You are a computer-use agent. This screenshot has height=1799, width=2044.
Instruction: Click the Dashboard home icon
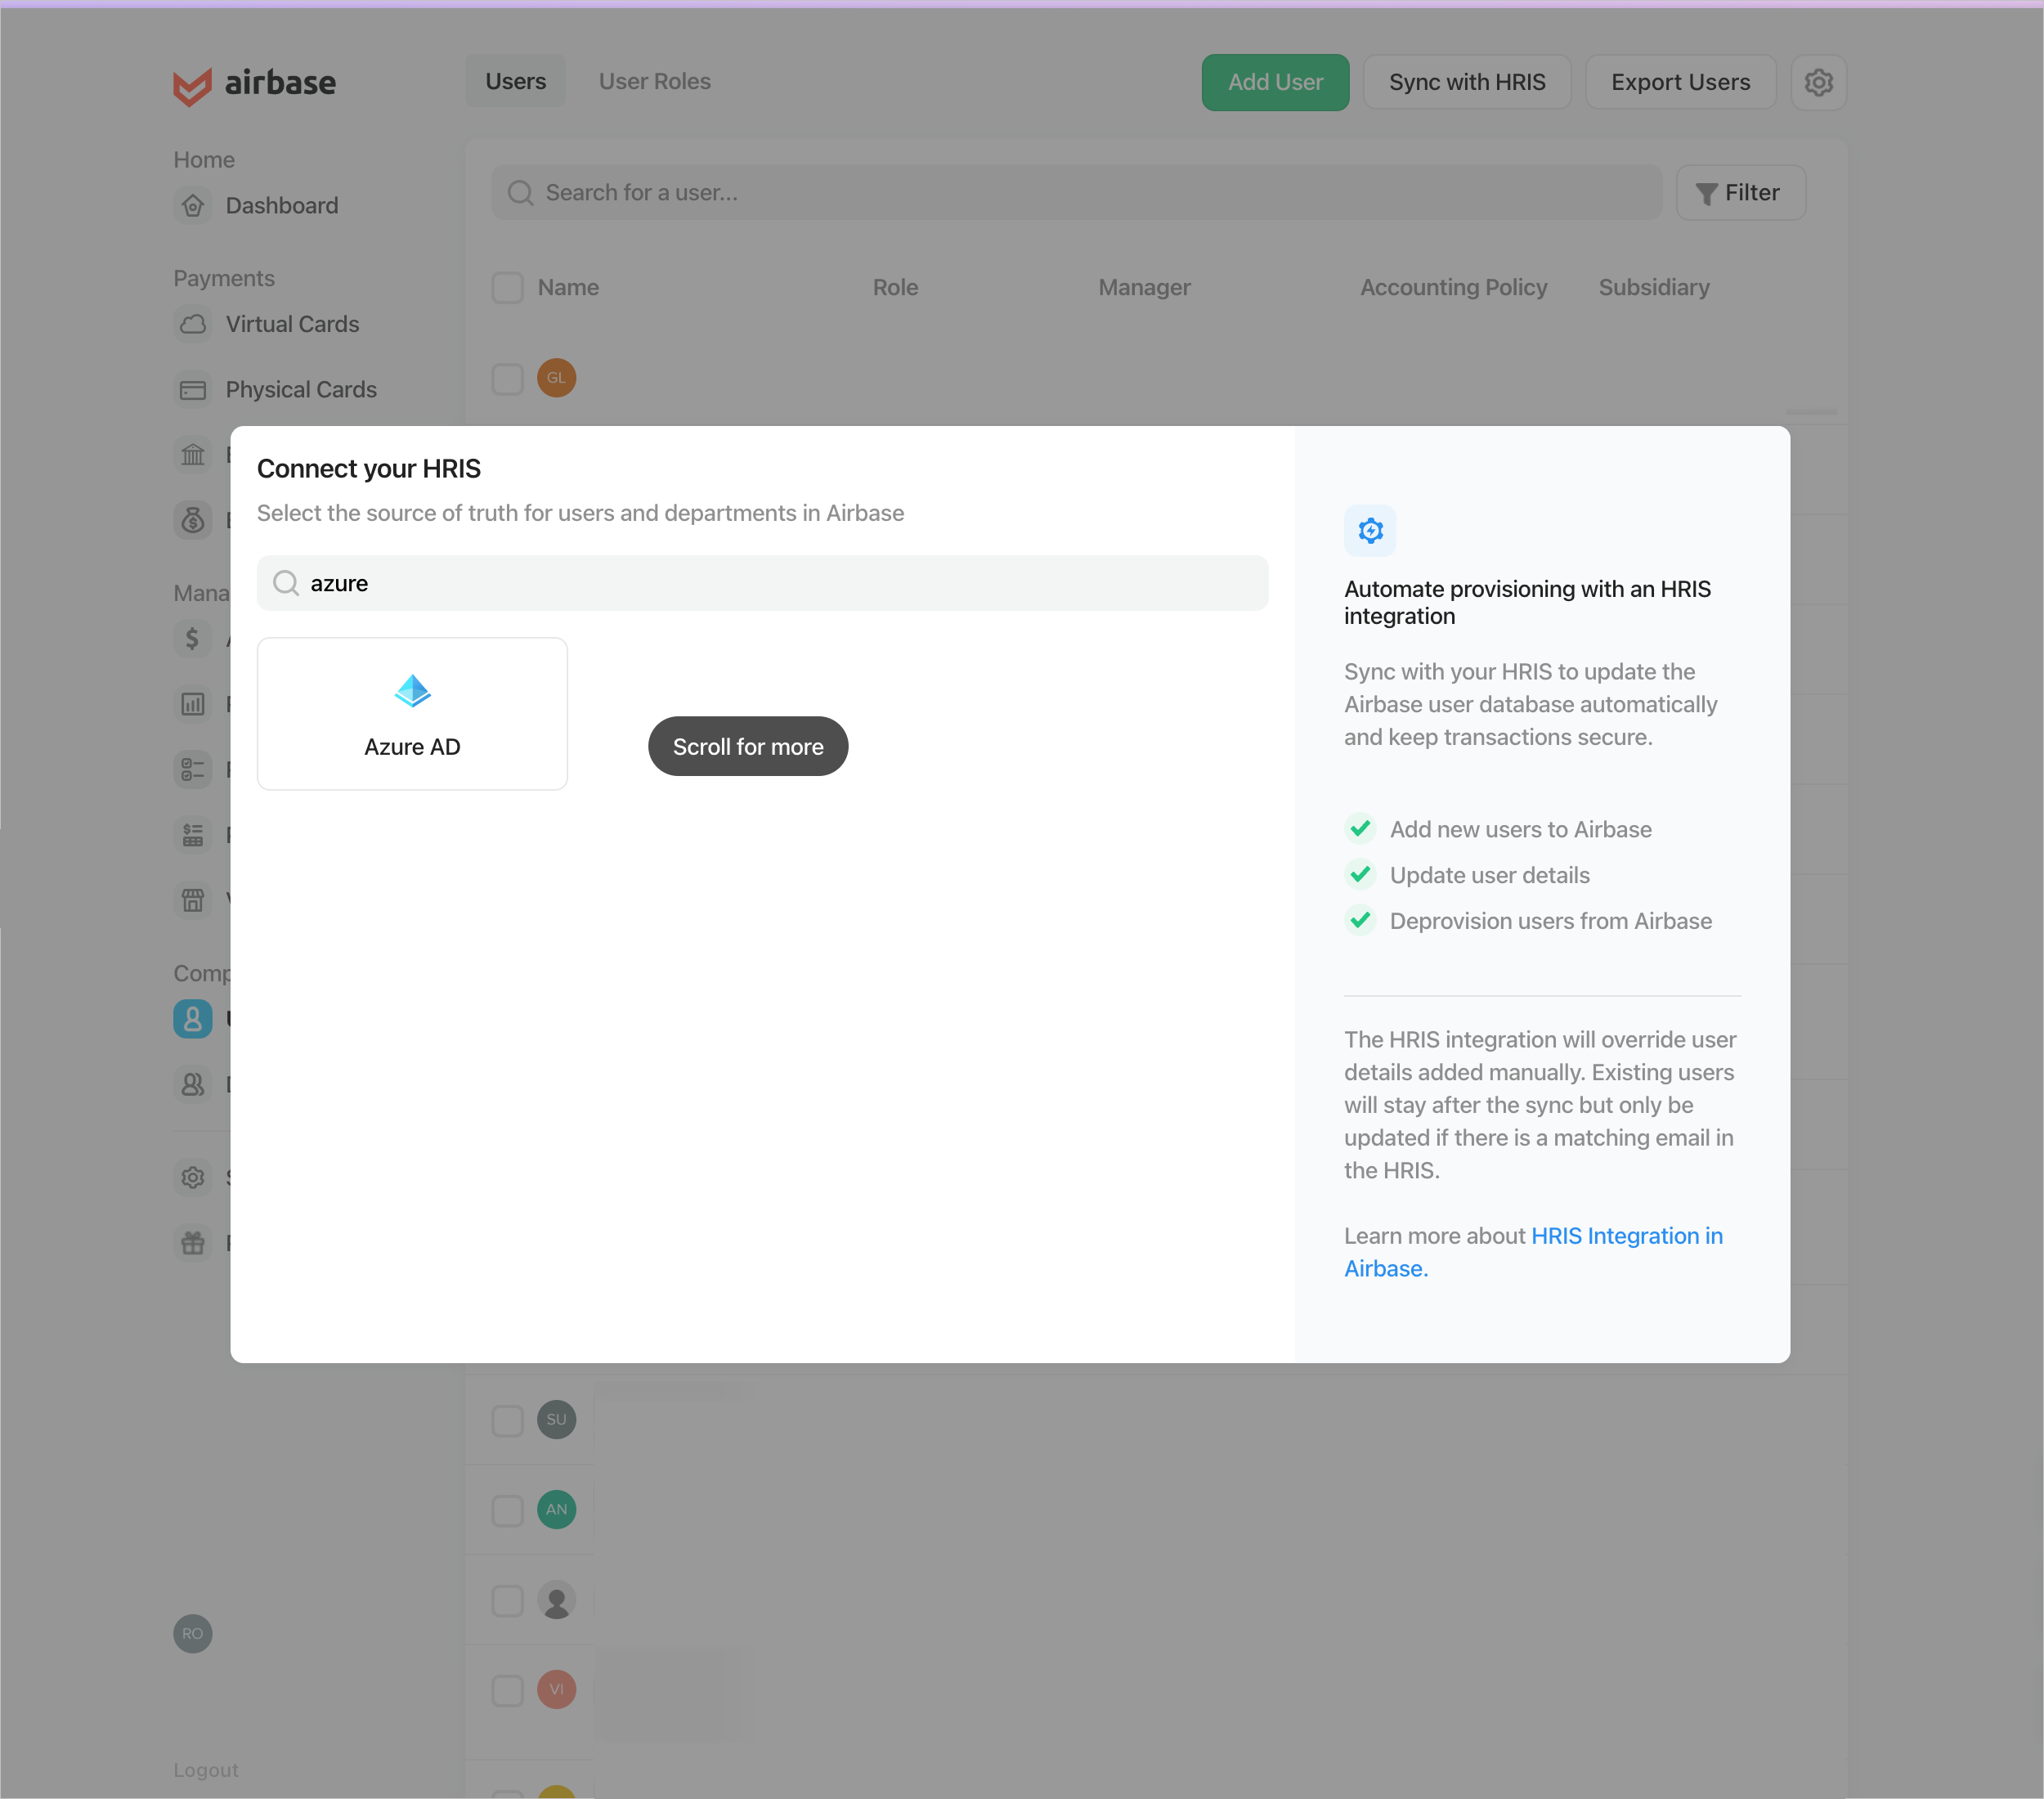point(195,205)
